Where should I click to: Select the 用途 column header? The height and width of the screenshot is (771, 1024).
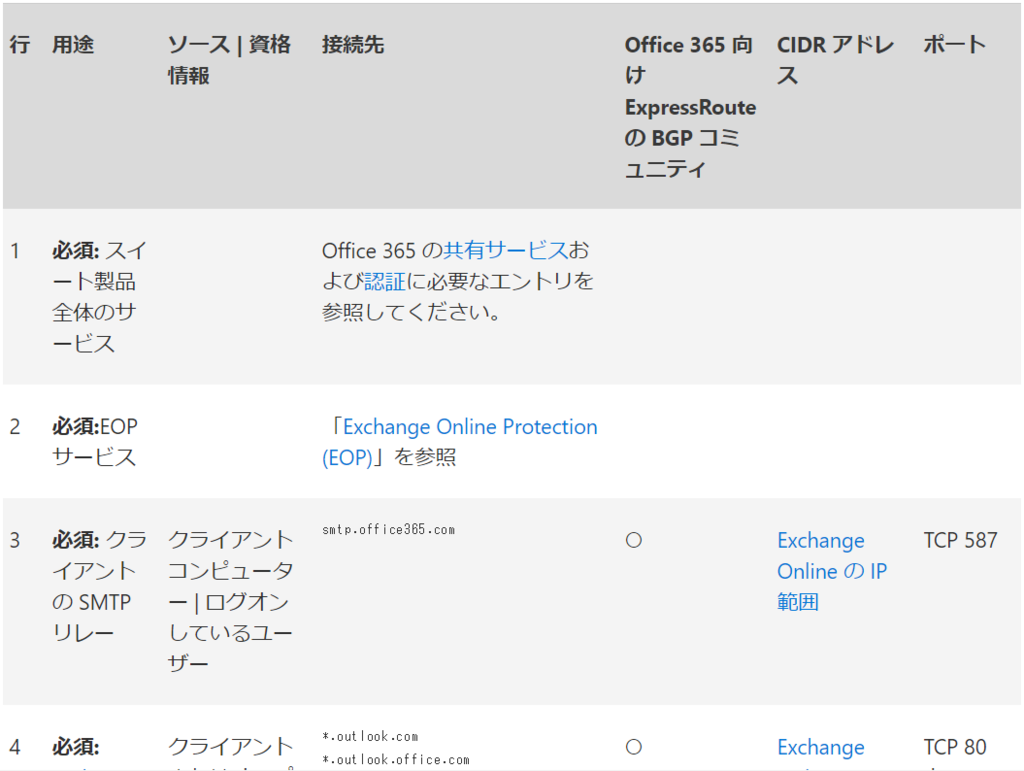[72, 44]
